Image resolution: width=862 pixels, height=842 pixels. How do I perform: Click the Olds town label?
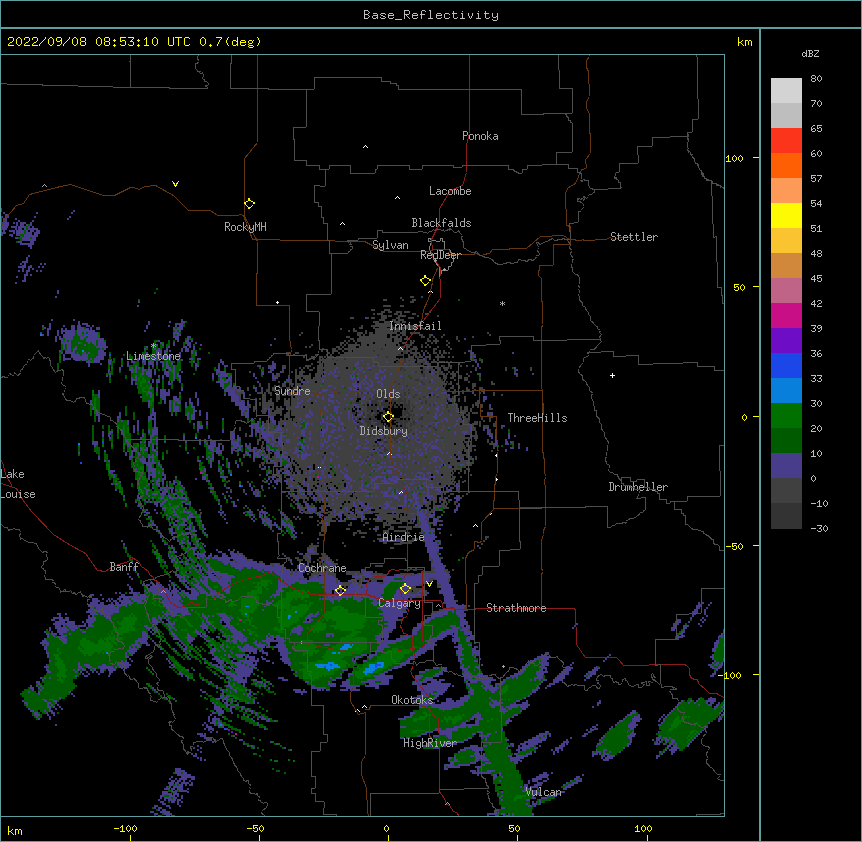pos(388,394)
